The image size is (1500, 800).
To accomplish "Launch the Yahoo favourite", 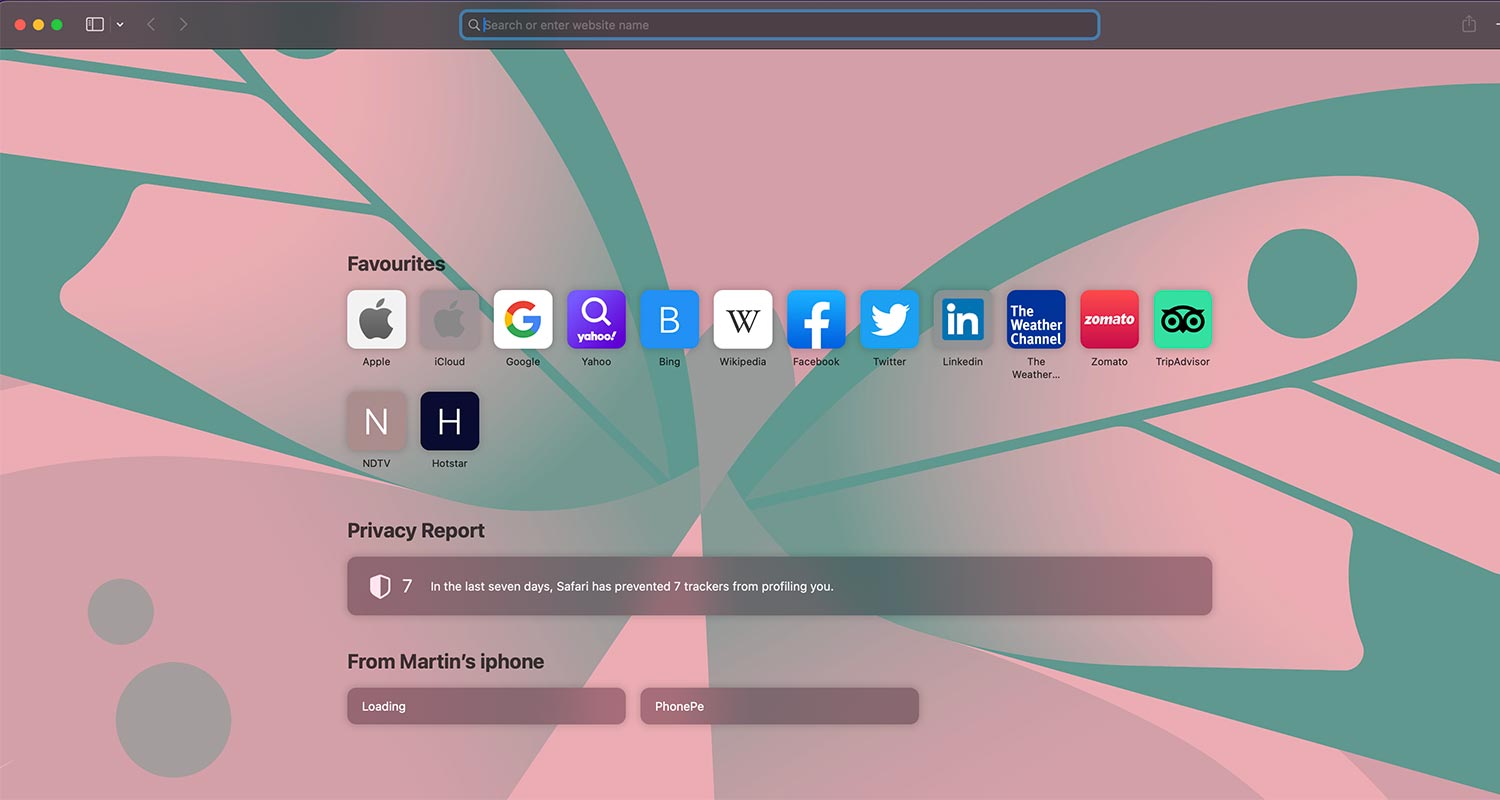I will [x=596, y=320].
